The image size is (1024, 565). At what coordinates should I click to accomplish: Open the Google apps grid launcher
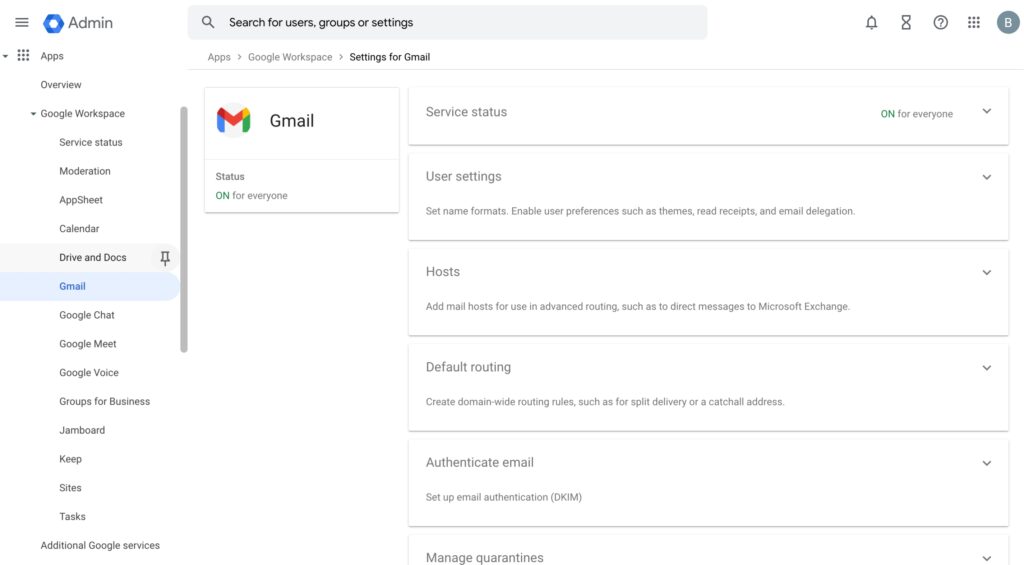(x=973, y=22)
